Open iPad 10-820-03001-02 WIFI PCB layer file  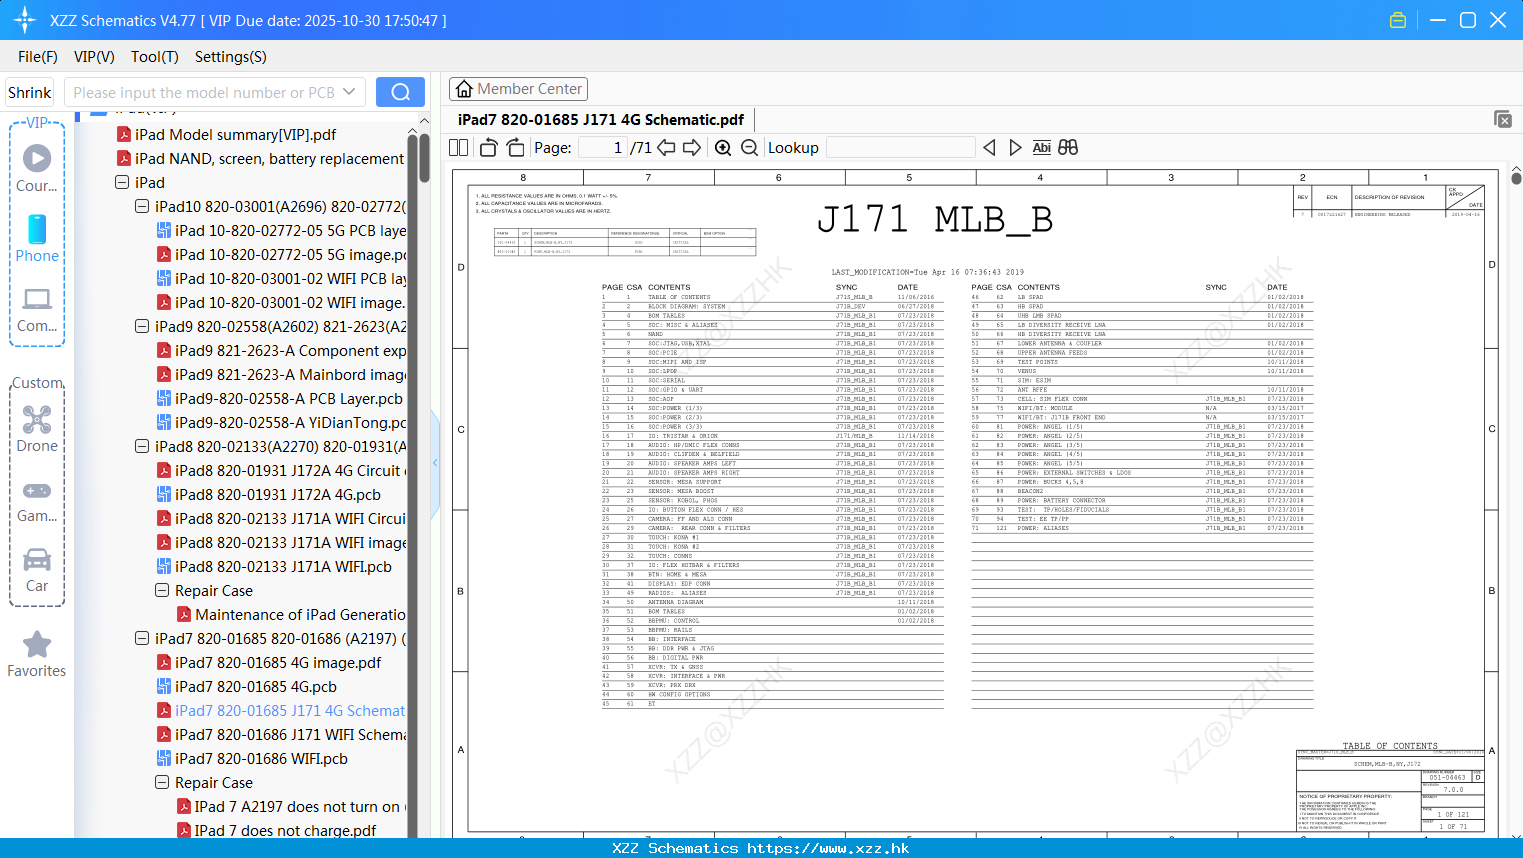point(281,278)
